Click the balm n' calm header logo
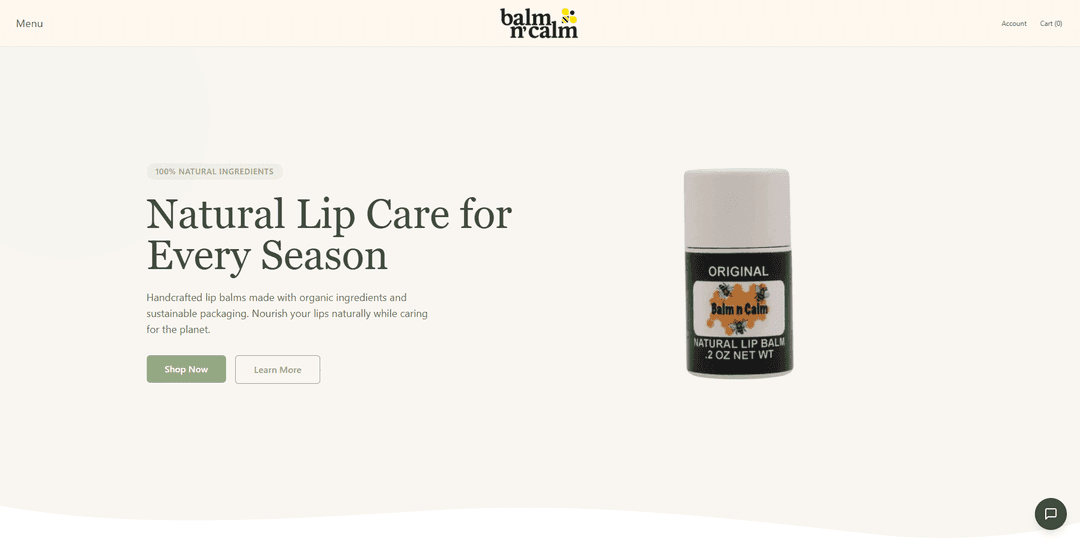The image size is (1080, 541). pos(539,23)
